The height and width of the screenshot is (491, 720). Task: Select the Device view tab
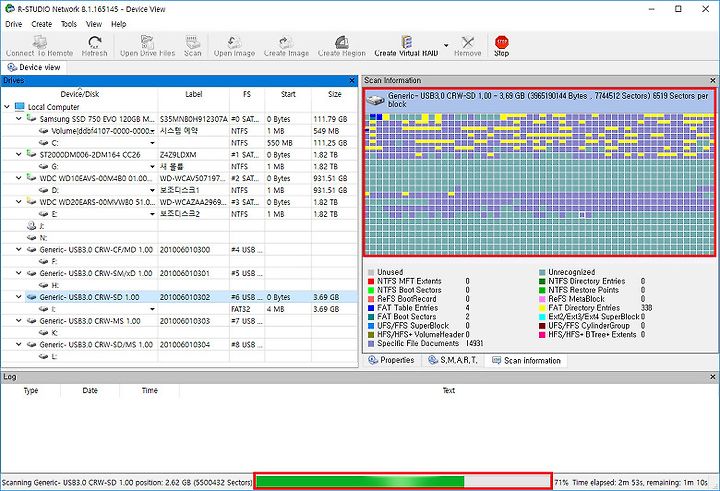pos(34,68)
